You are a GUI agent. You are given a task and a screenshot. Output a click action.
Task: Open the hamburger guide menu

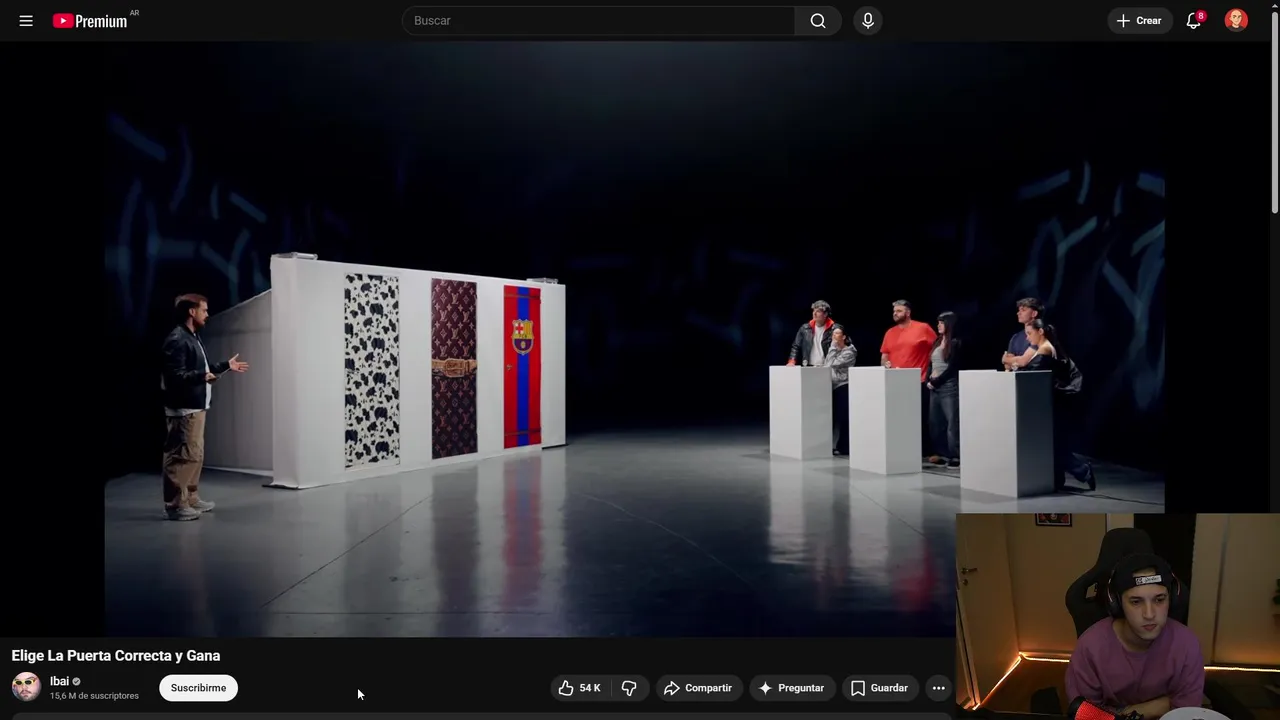coord(26,20)
